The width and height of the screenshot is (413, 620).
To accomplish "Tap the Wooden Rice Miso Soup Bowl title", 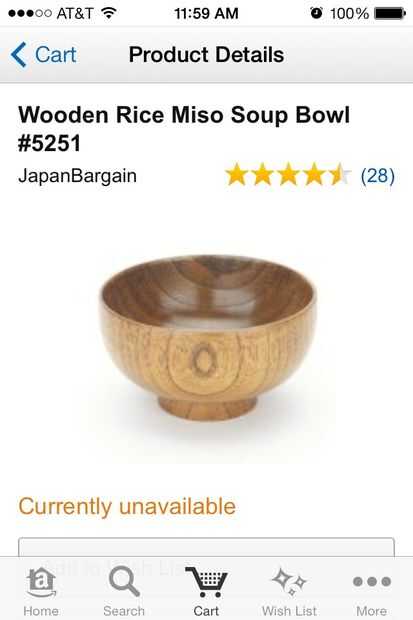I will point(184,129).
